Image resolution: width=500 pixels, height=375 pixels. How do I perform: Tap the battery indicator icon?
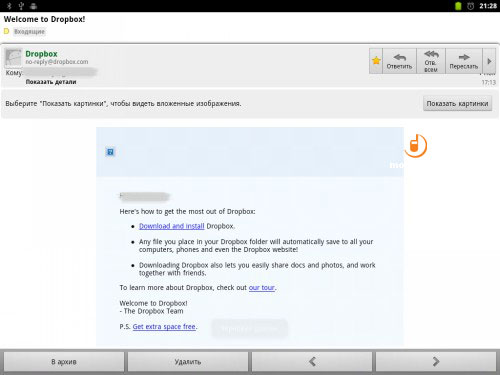tap(458, 6)
